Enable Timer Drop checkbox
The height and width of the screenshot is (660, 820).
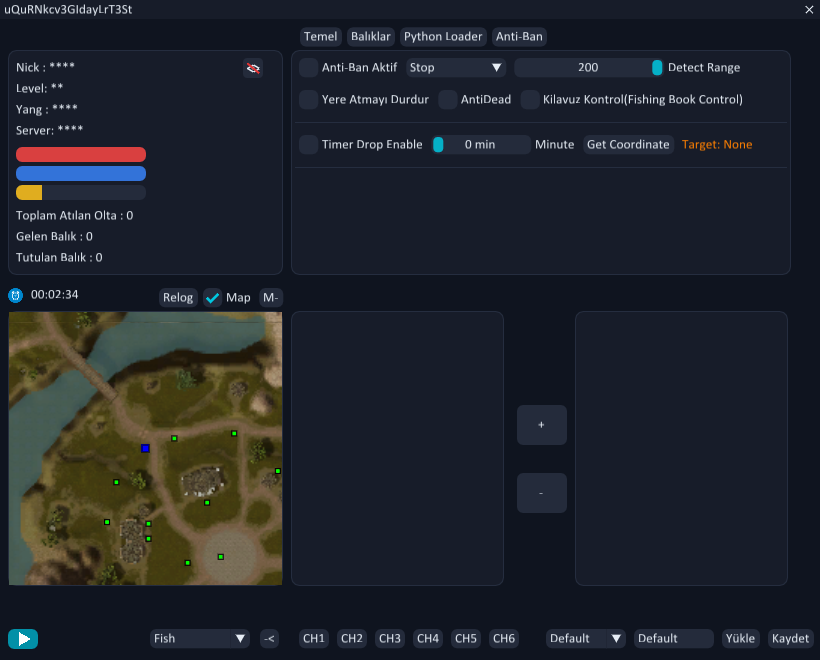[309, 144]
